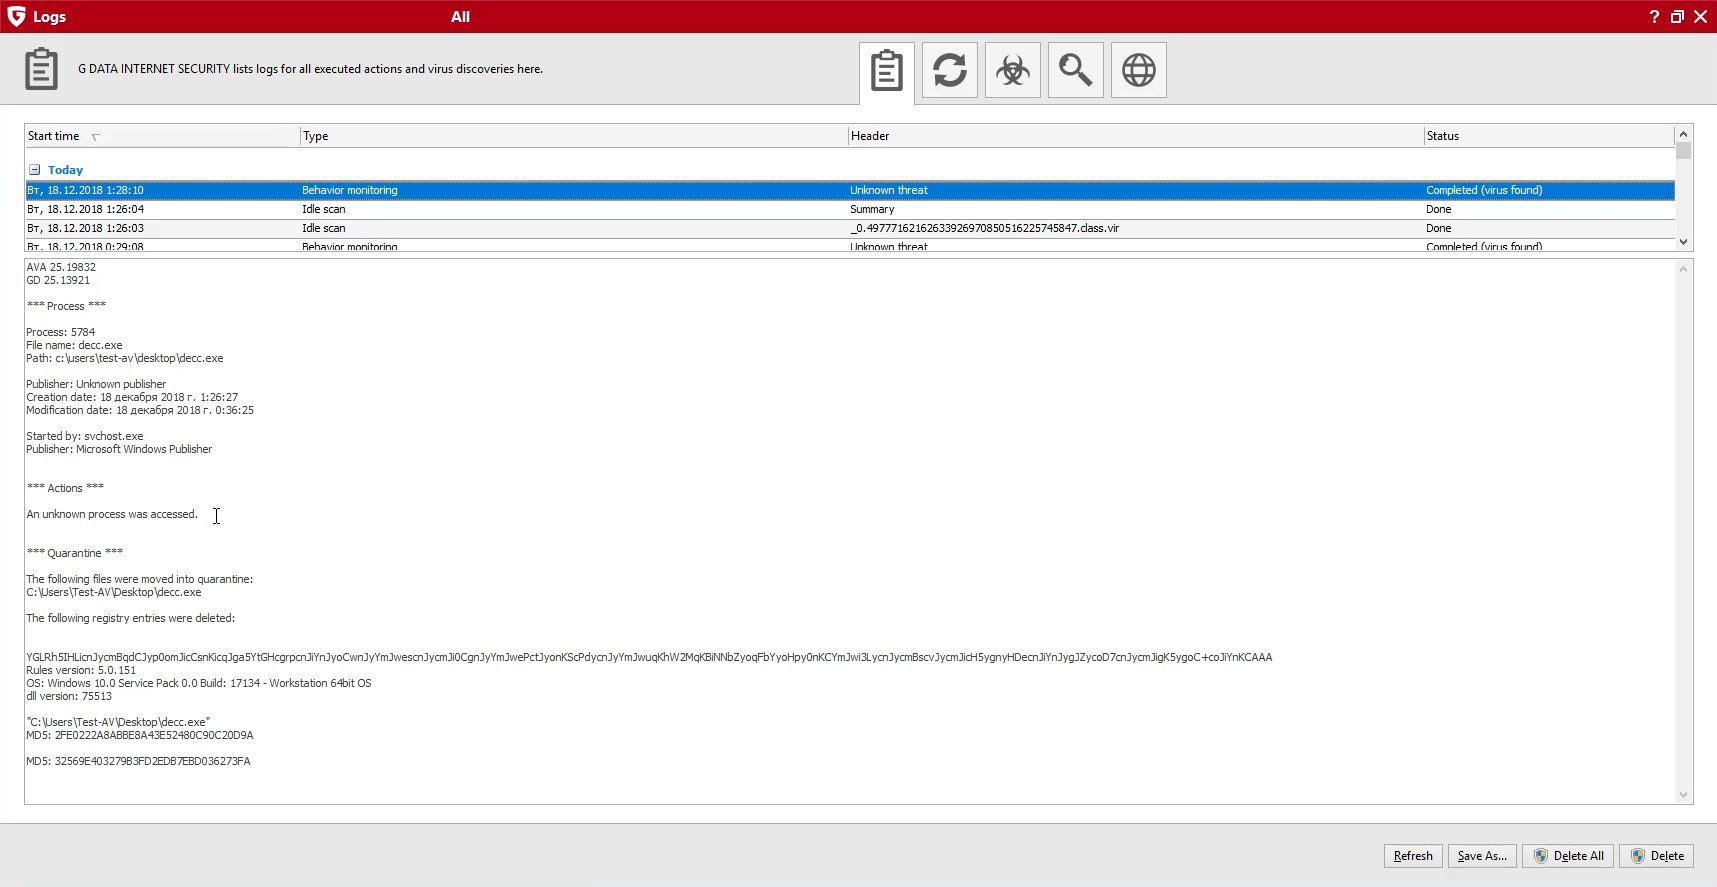1717x887 pixels.
Task: Click the MD5 hash 2FE0222A8ABBE8A43E52480C90C20D9A line
Action: tap(140, 735)
